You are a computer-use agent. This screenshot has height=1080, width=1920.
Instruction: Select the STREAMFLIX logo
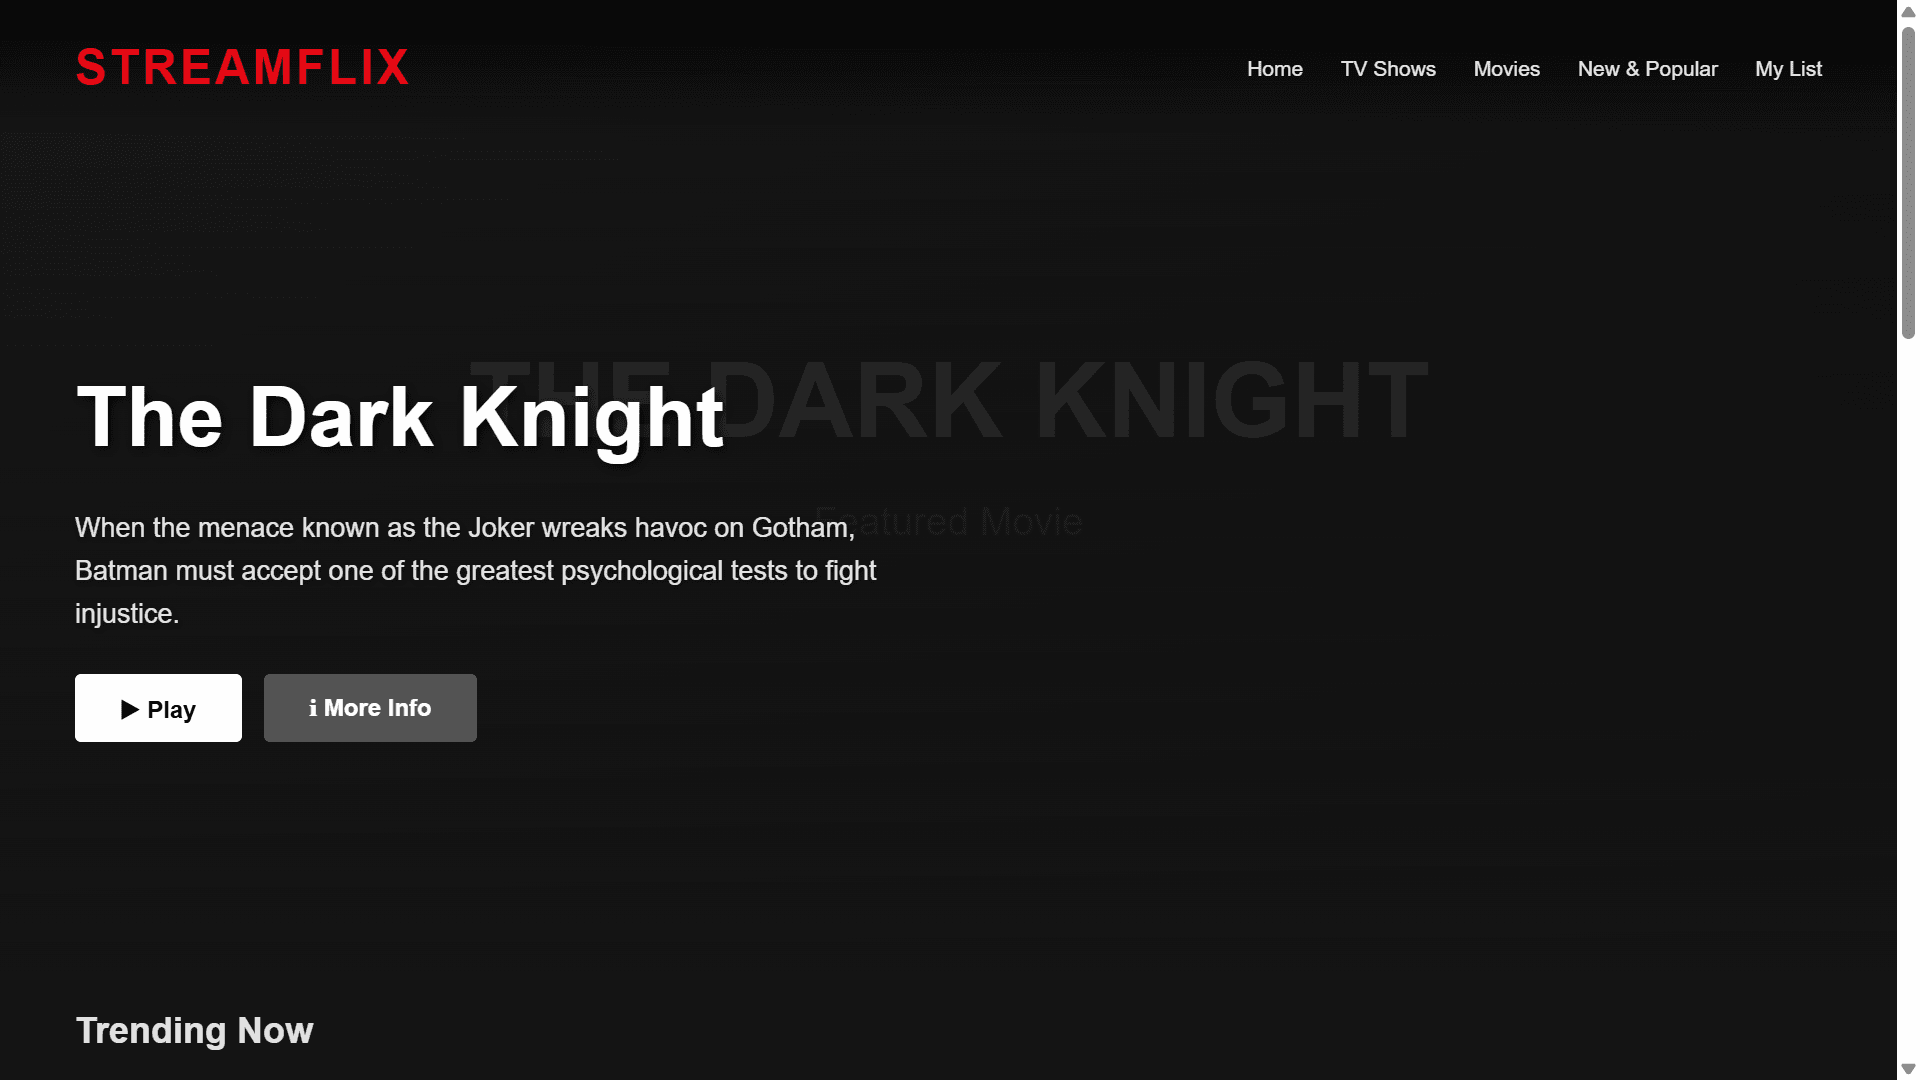tap(242, 66)
